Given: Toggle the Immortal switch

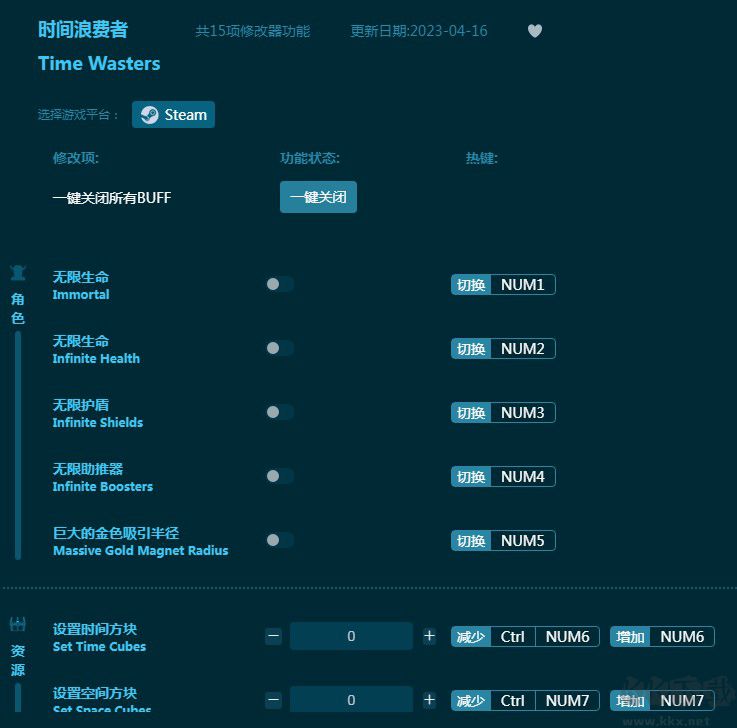Looking at the screenshot, I should click(280, 284).
